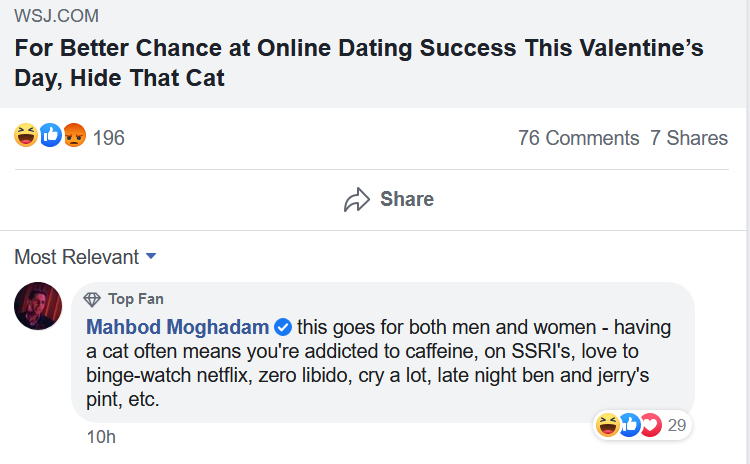Viewport: 750px width, 464px height.
Task: Click the Haha reaction icon under the article
Action: (x=26, y=137)
